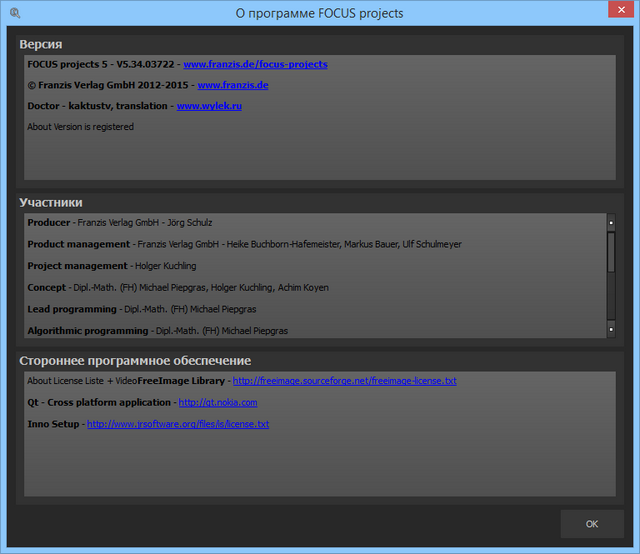Click the window title 'О программе FOCUS projects'
Screen dimensions: 640x554
319,13
